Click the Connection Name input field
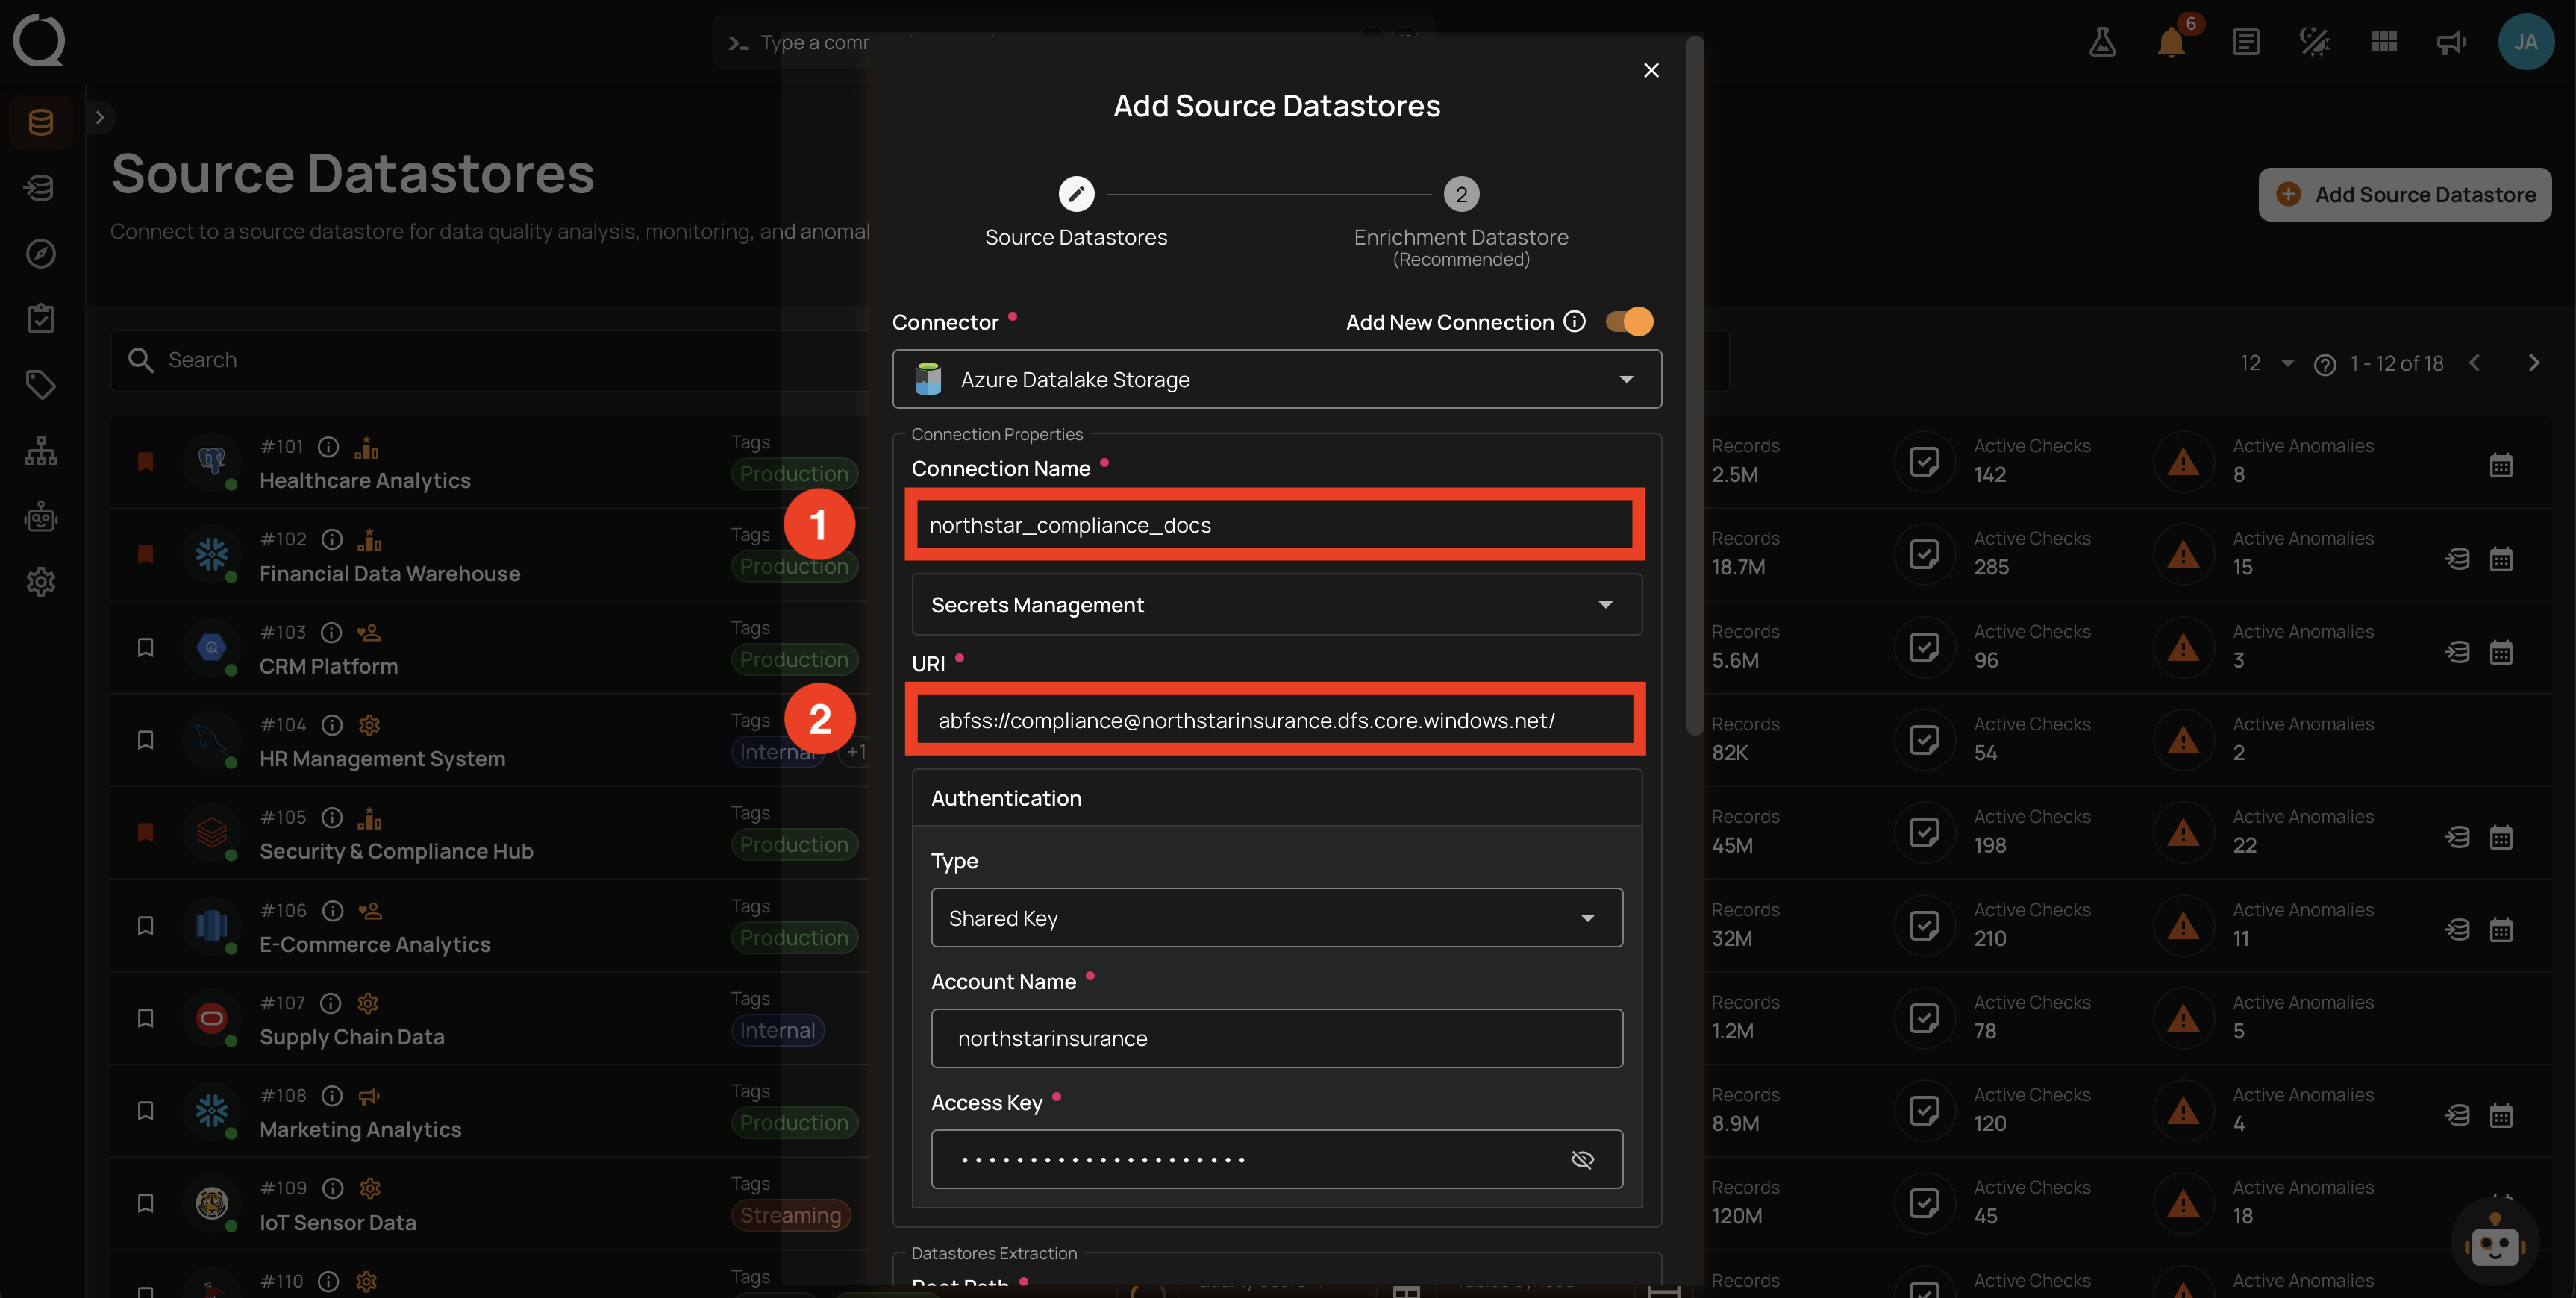This screenshot has width=2576, height=1298. (x=1275, y=524)
